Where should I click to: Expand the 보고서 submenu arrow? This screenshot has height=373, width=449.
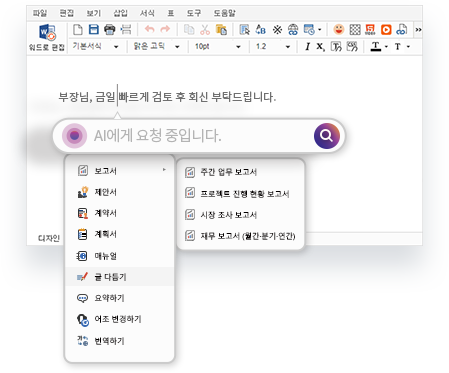(164, 170)
